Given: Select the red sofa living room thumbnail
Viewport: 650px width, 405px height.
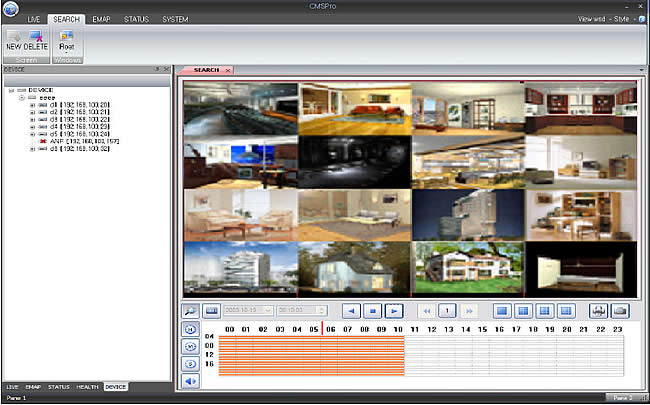Looking at the screenshot, I should click(x=354, y=109).
